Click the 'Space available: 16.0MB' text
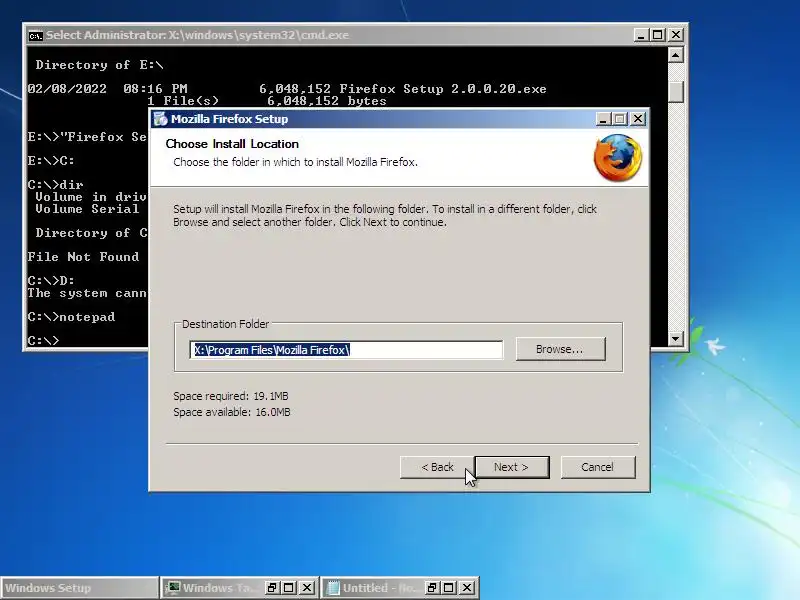 (x=232, y=412)
